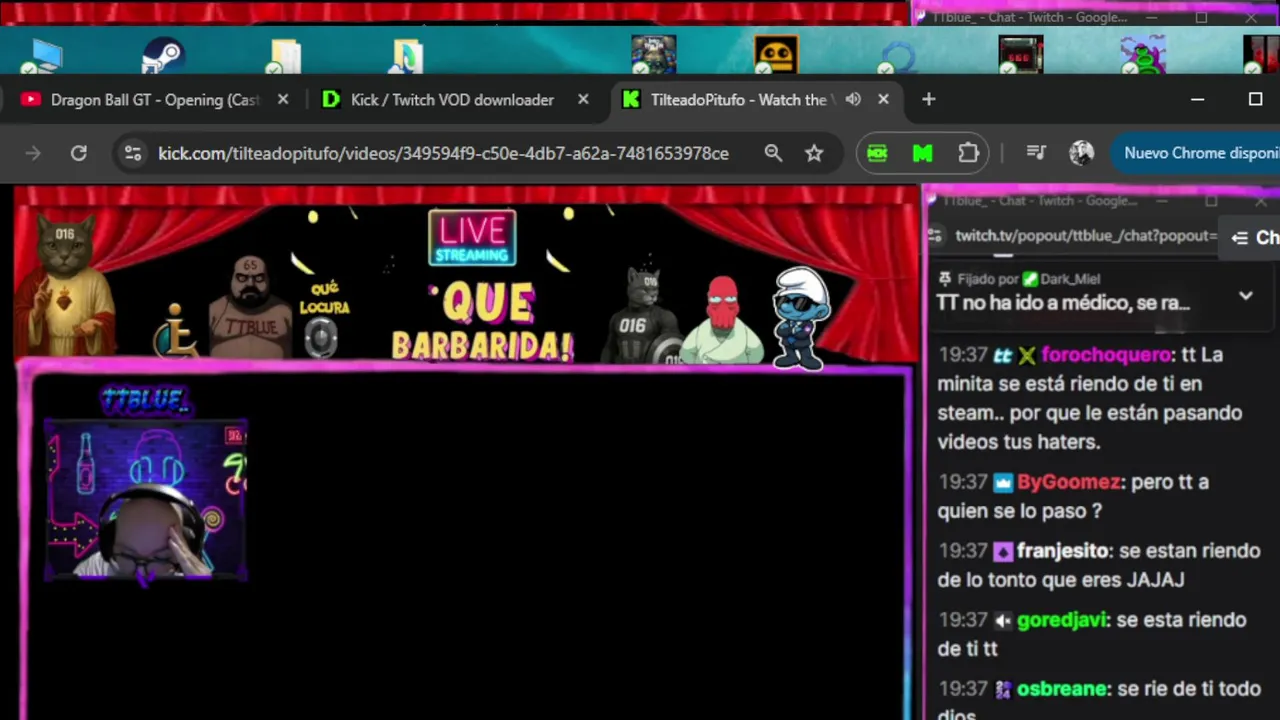Open site info icon in Twitch popout window

[x=934, y=235]
